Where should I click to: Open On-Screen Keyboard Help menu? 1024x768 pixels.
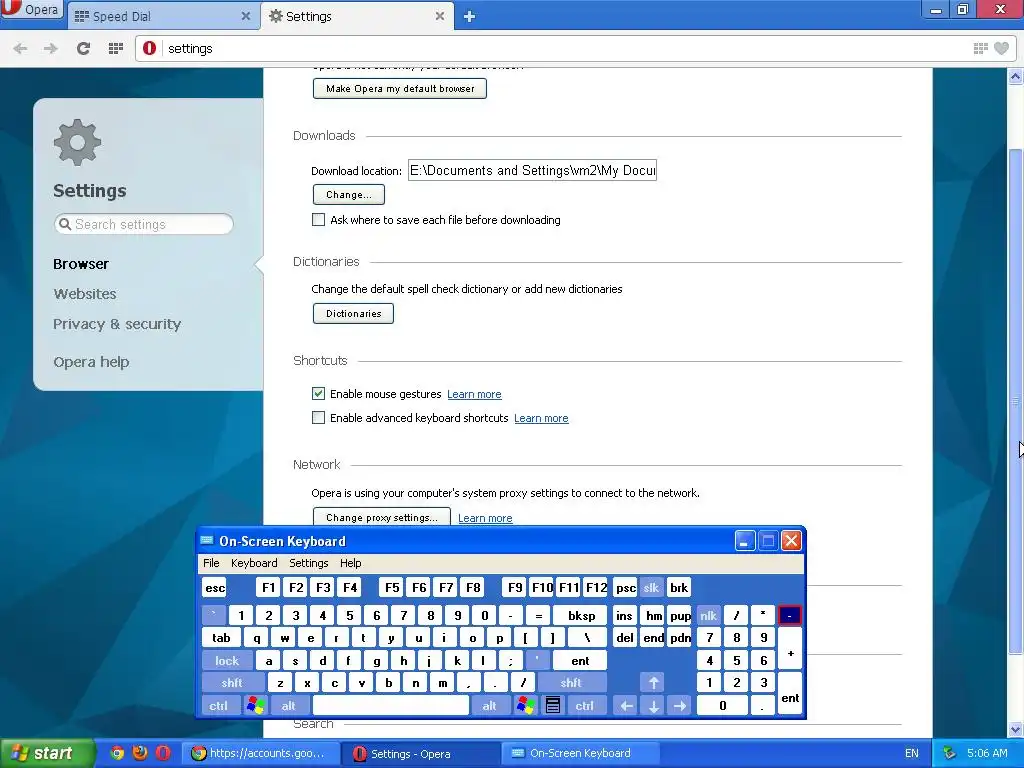pyautogui.click(x=351, y=563)
